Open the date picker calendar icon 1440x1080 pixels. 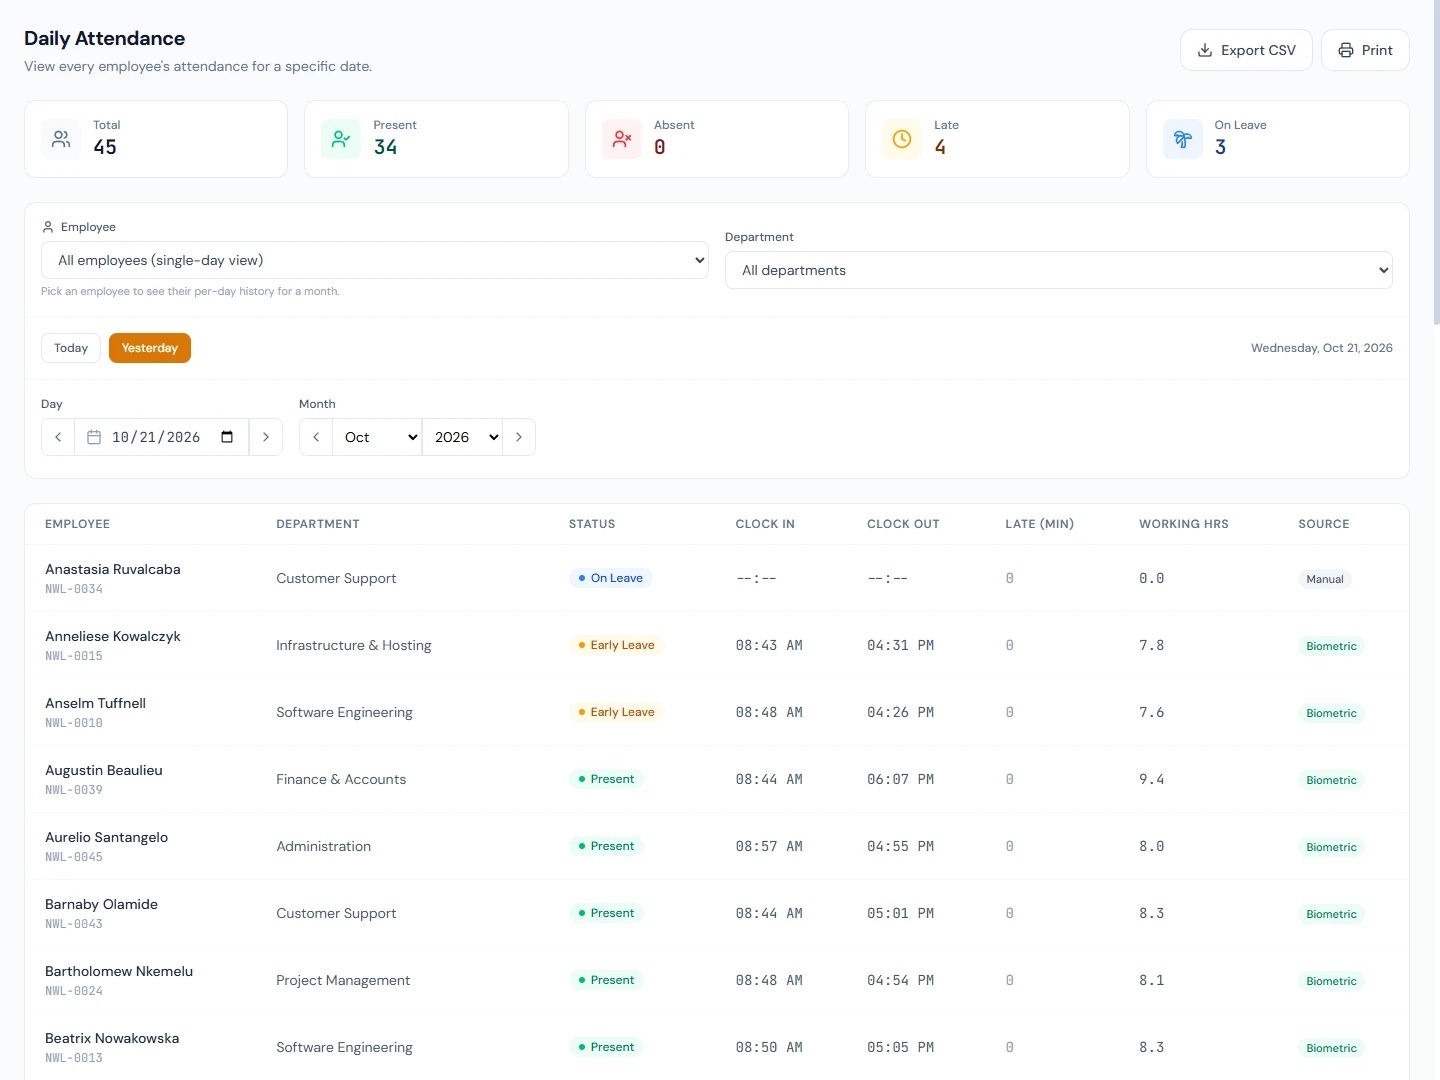(x=227, y=437)
